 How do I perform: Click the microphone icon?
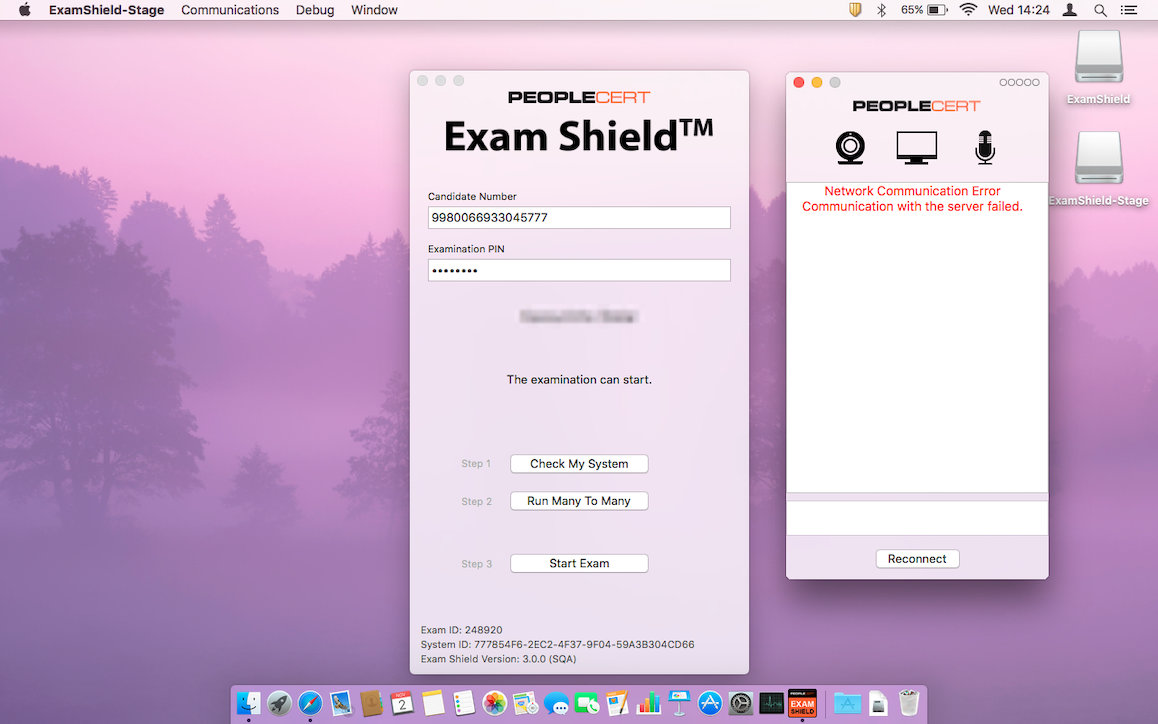coord(984,148)
